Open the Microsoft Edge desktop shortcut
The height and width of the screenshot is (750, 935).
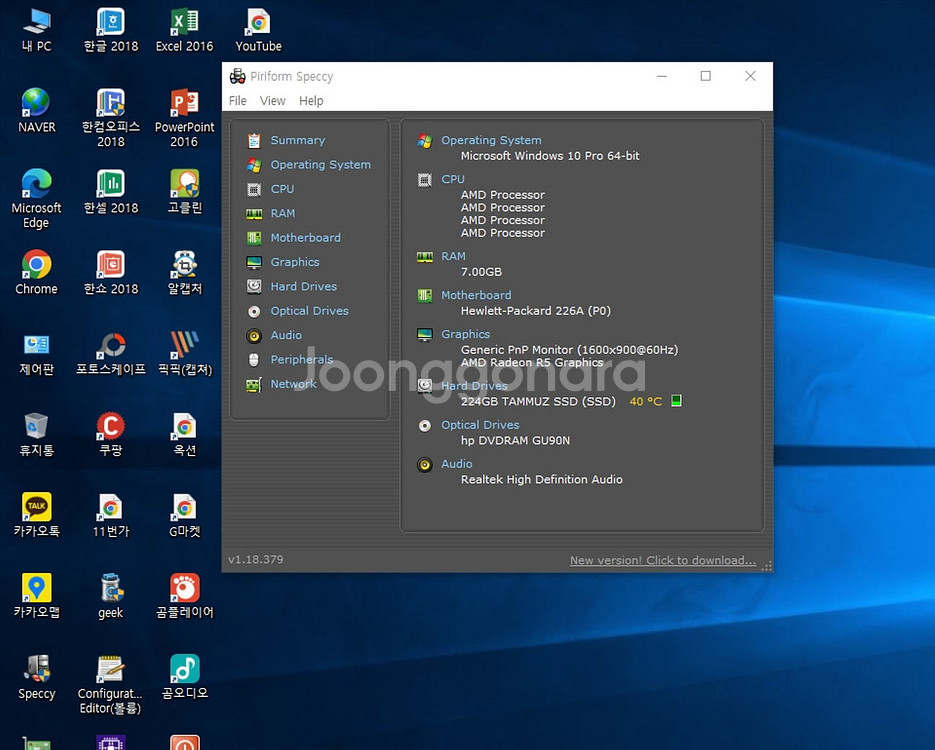tap(36, 199)
